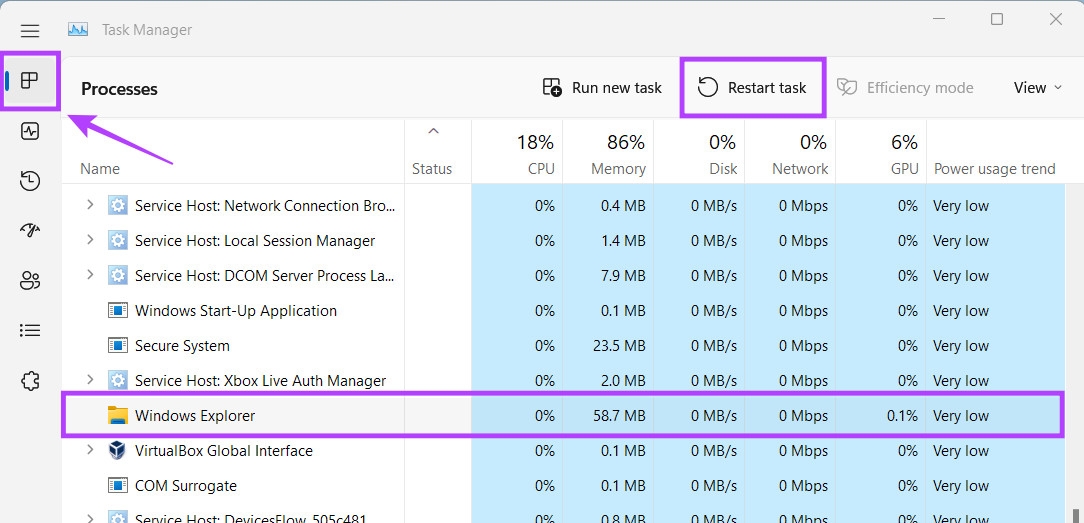Sort by Memory column header
This screenshot has width=1084, height=523.
pyautogui.click(x=607, y=153)
